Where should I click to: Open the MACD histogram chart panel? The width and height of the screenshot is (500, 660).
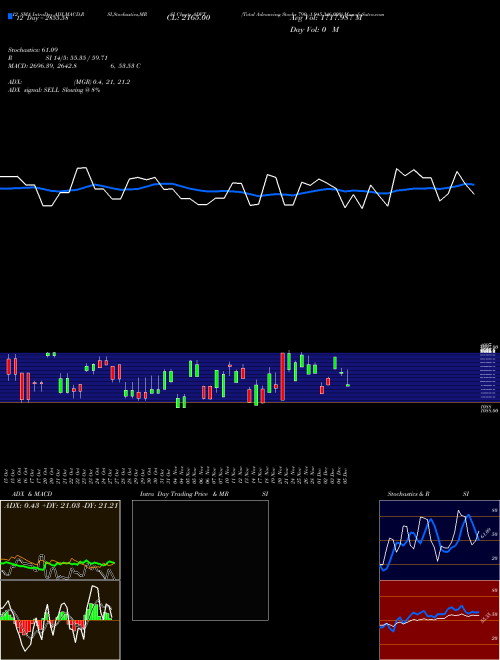point(60,620)
